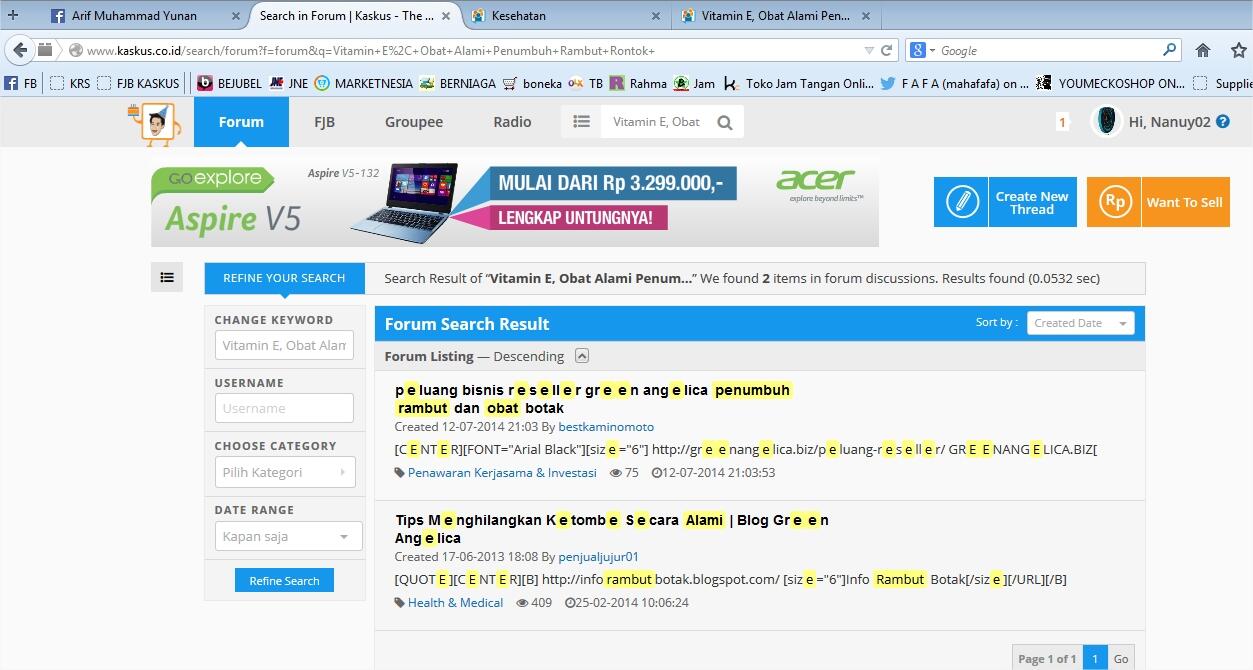Open the boneka bookmark

[532, 84]
